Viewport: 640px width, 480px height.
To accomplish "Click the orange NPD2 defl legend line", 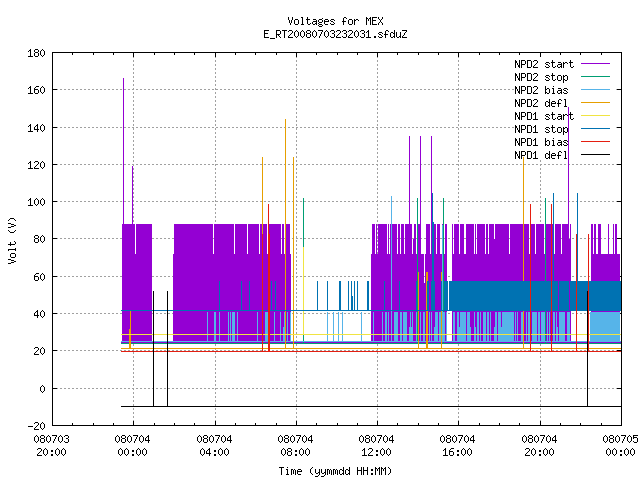I will coord(595,103).
